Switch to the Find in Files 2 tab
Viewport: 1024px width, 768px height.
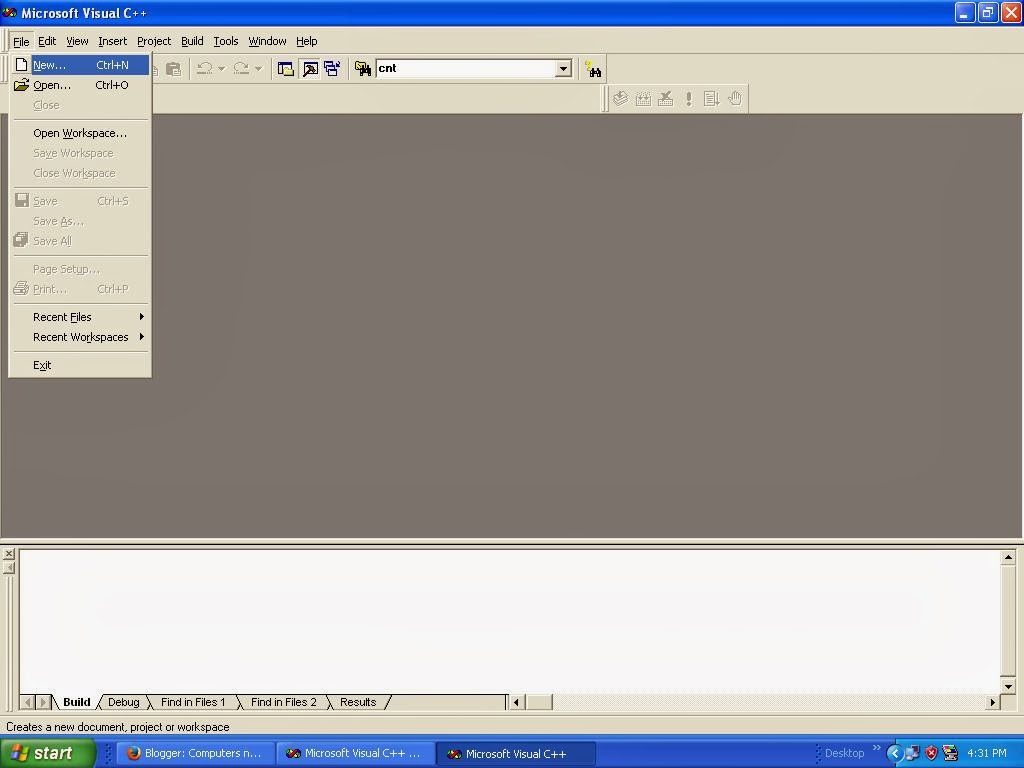(283, 702)
